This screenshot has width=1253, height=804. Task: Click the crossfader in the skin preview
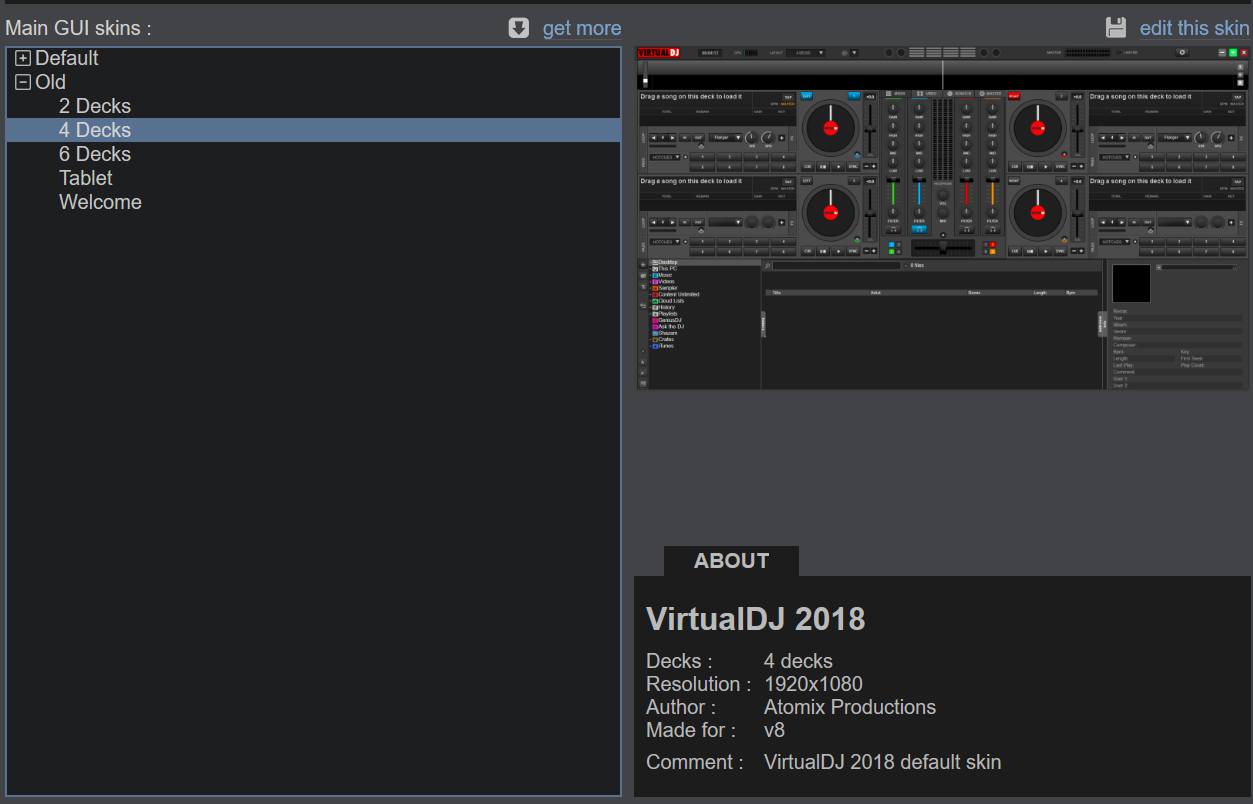pyautogui.click(x=942, y=247)
